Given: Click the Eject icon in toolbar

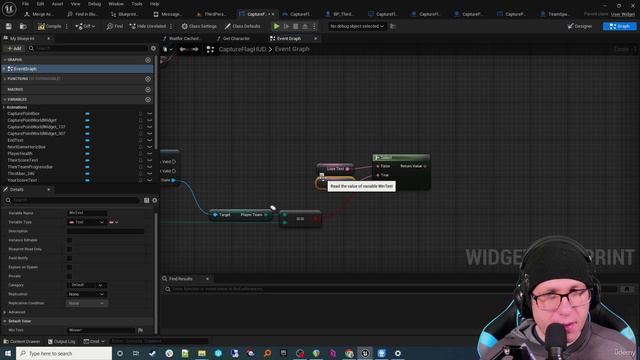Looking at the screenshot, I should click(305, 26).
